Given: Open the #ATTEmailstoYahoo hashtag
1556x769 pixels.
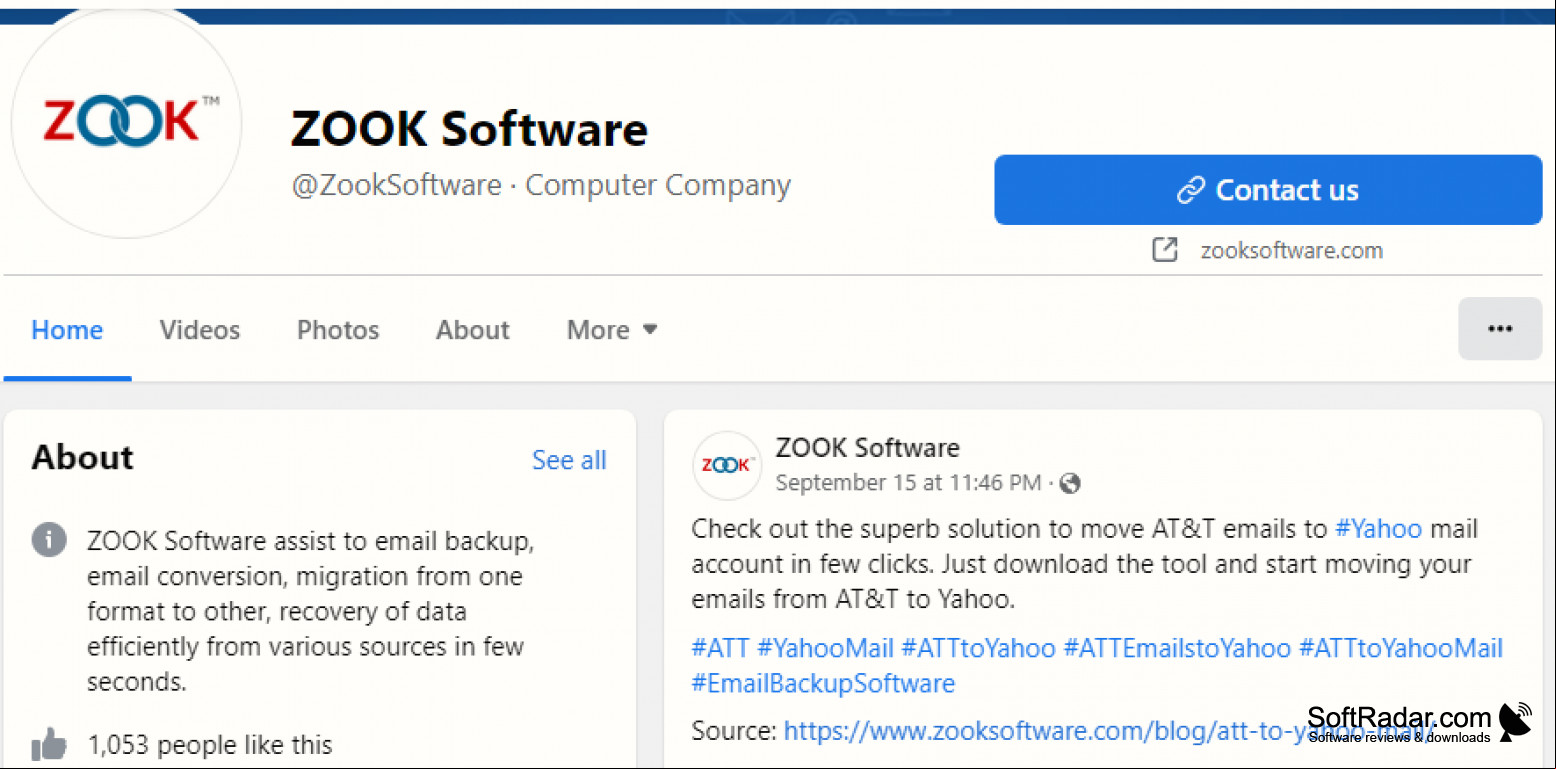Looking at the screenshot, I should [1177, 648].
